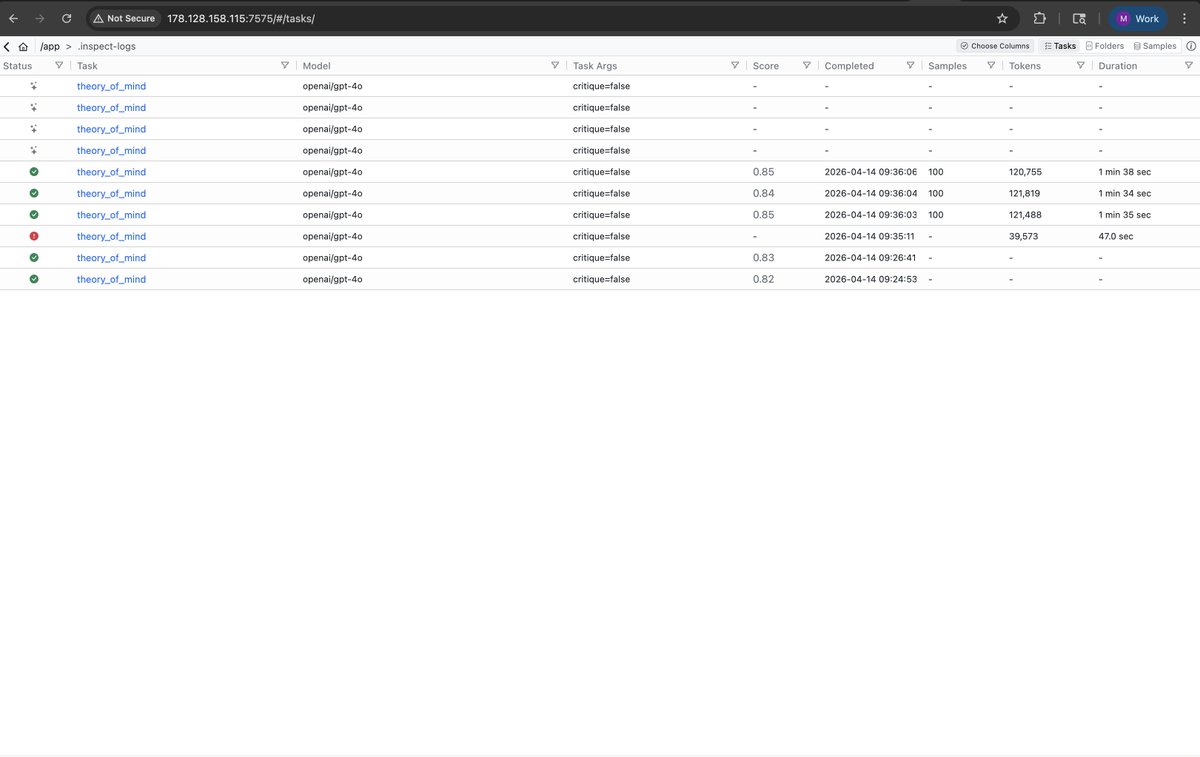The image size is (1200, 757).
Task: Open the Task column filter icon
Action: (285, 66)
